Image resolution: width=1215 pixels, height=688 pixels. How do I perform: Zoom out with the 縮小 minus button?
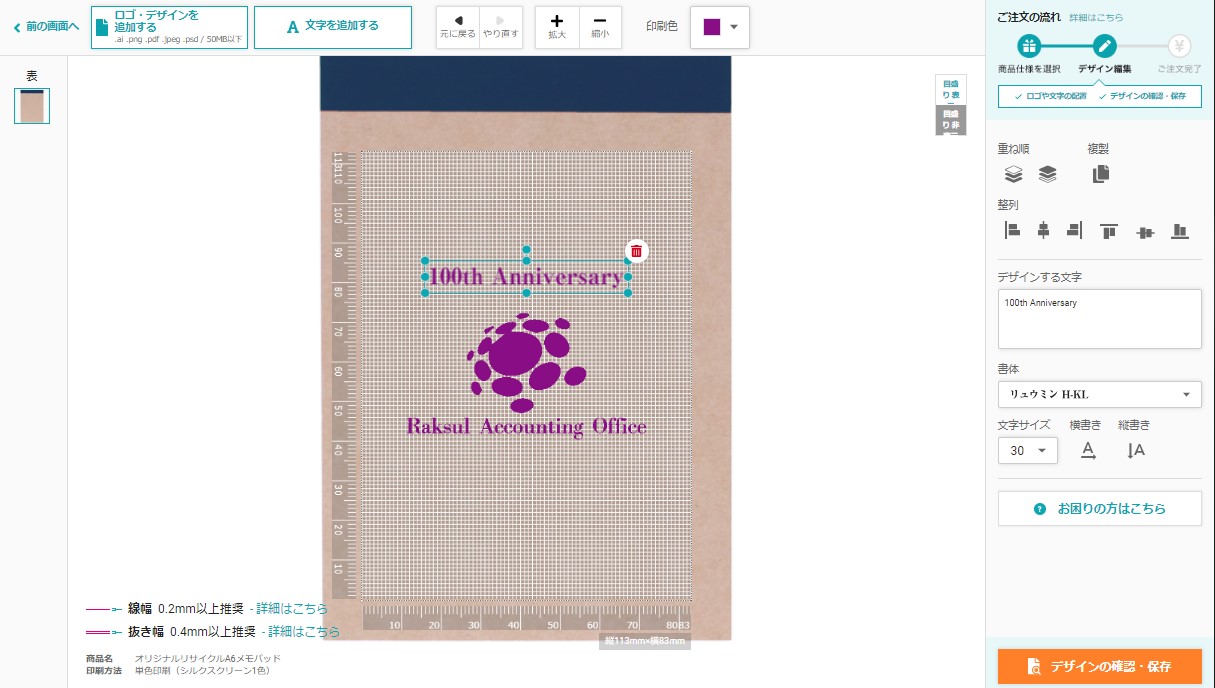[x=600, y=27]
